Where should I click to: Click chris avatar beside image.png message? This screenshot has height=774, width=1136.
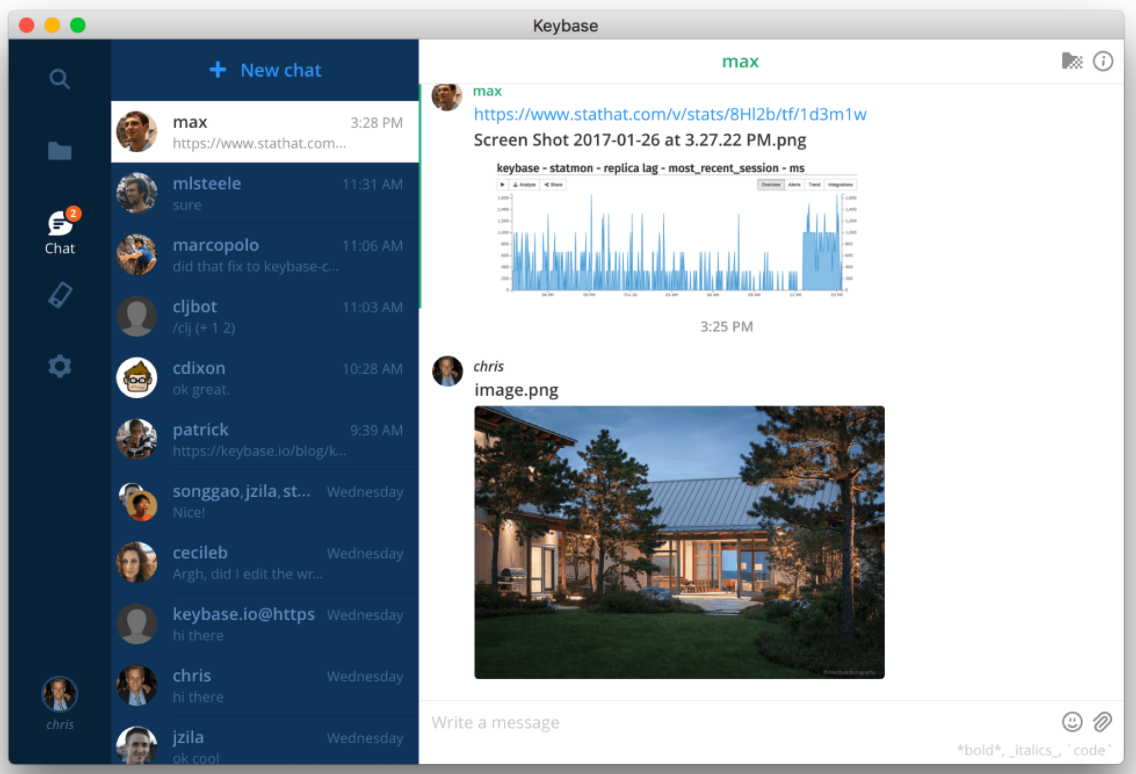(x=447, y=371)
